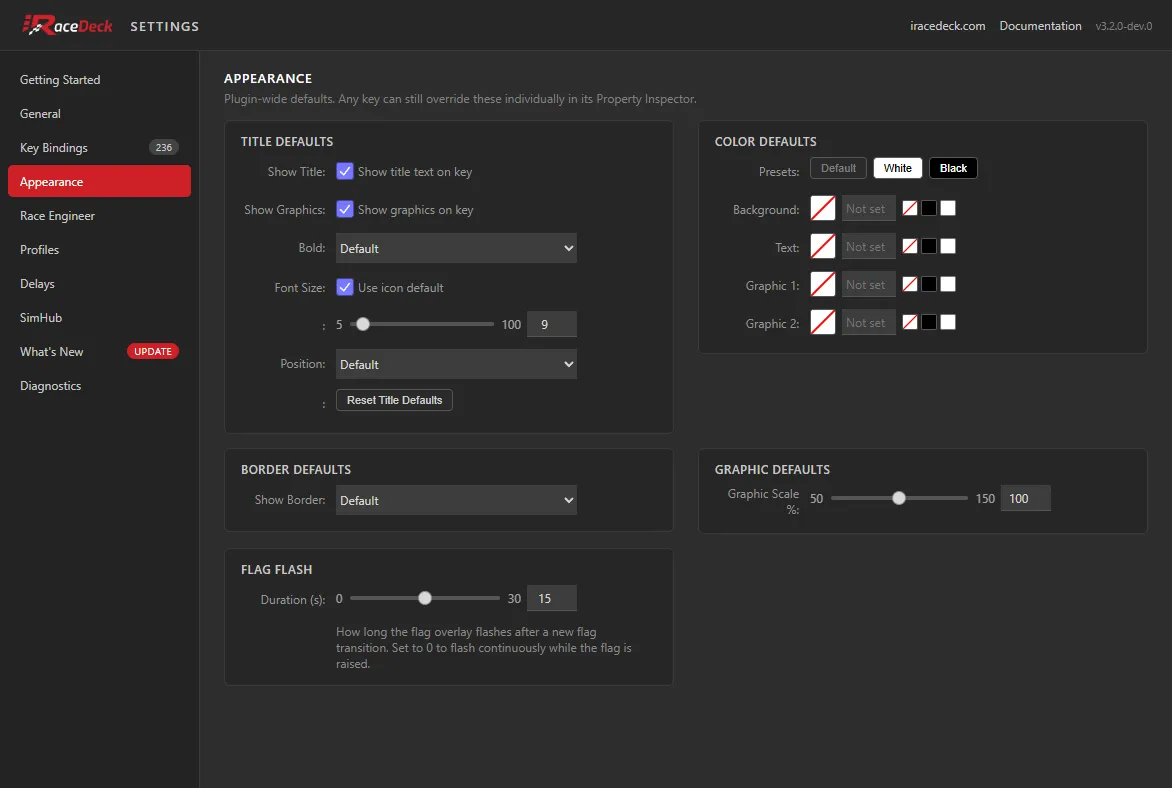The height and width of the screenshot is (788, 1172).
Task: Adjust the Graphic Scale slider
Action: coord(899,498)
